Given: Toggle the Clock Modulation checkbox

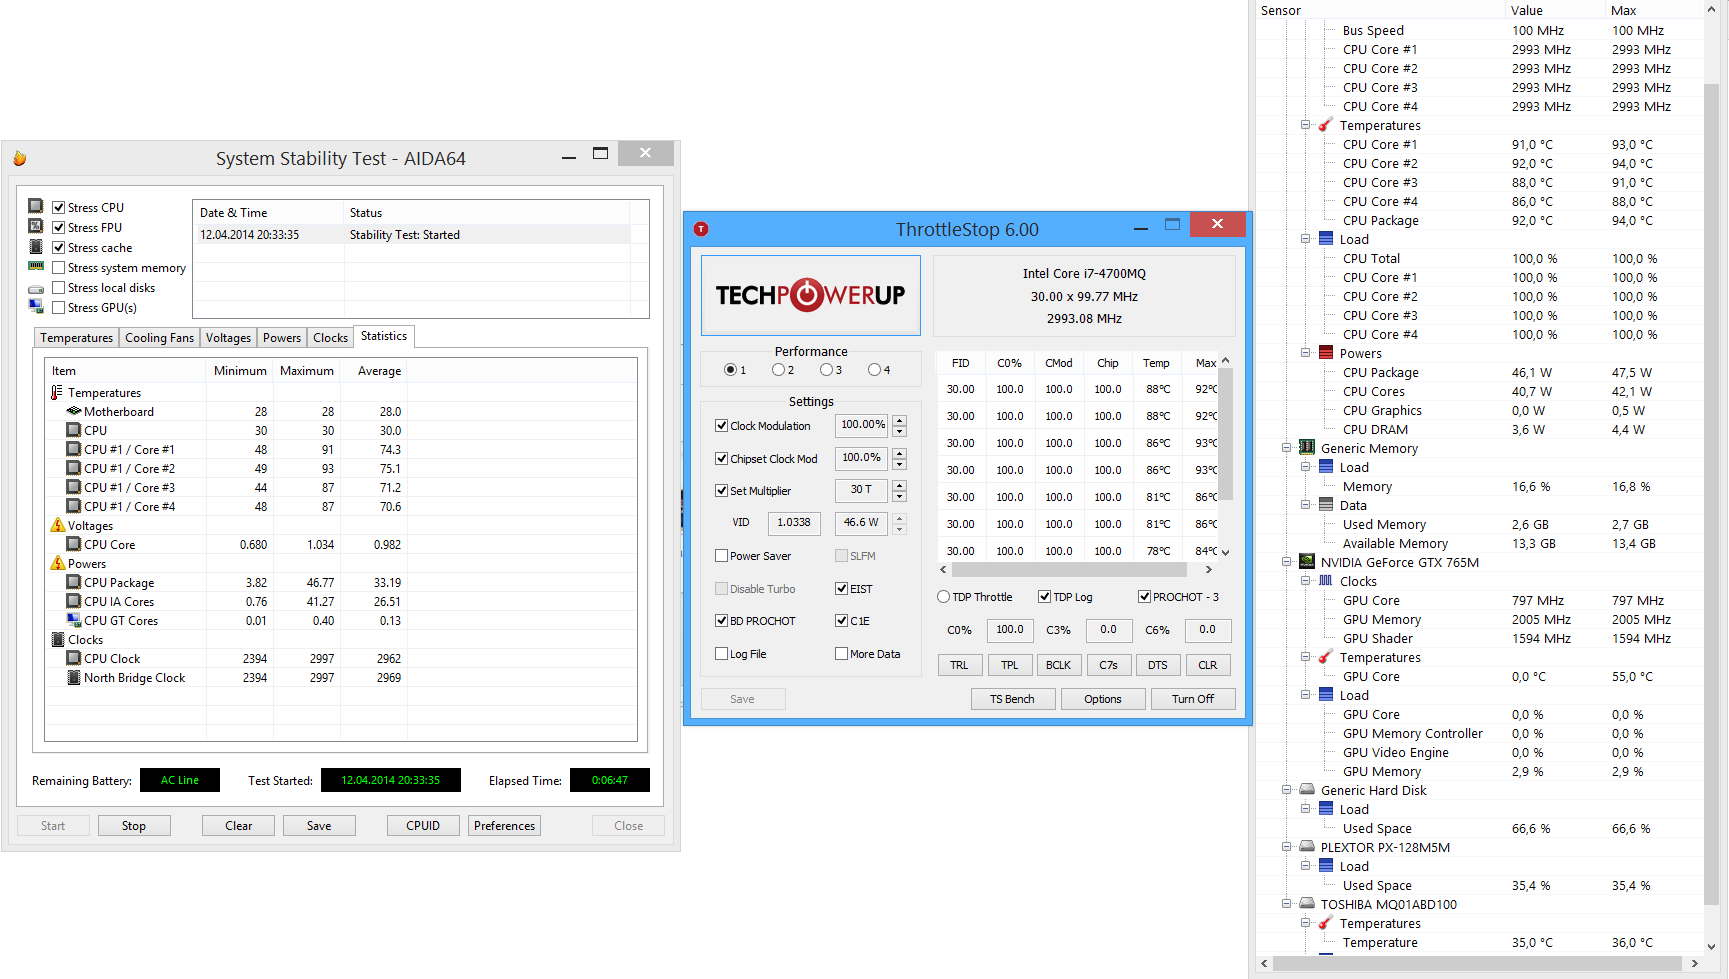Looking at the screenshot, I should click(x=721, y=425).
